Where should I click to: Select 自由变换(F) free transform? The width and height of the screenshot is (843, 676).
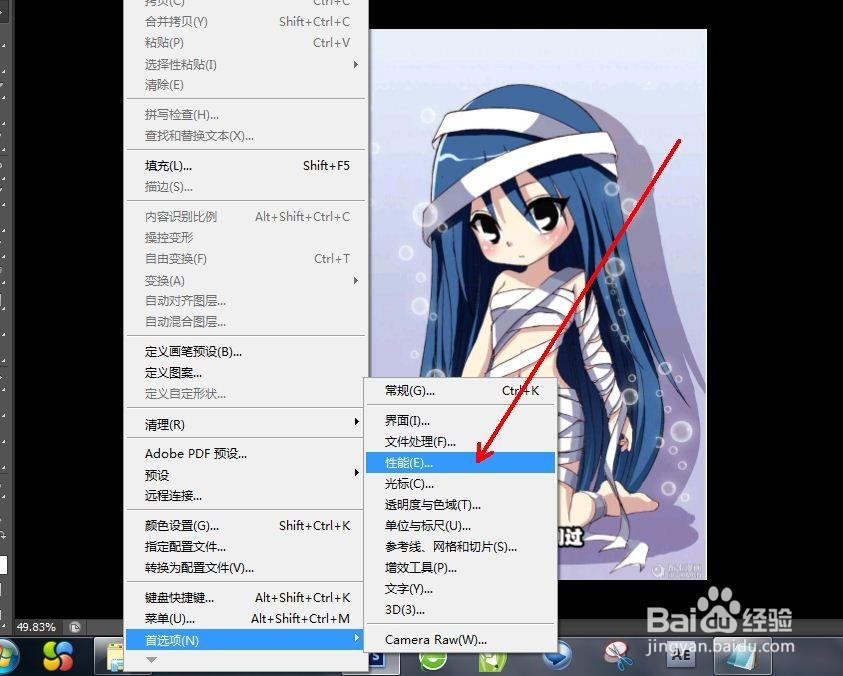pos(245,259)
